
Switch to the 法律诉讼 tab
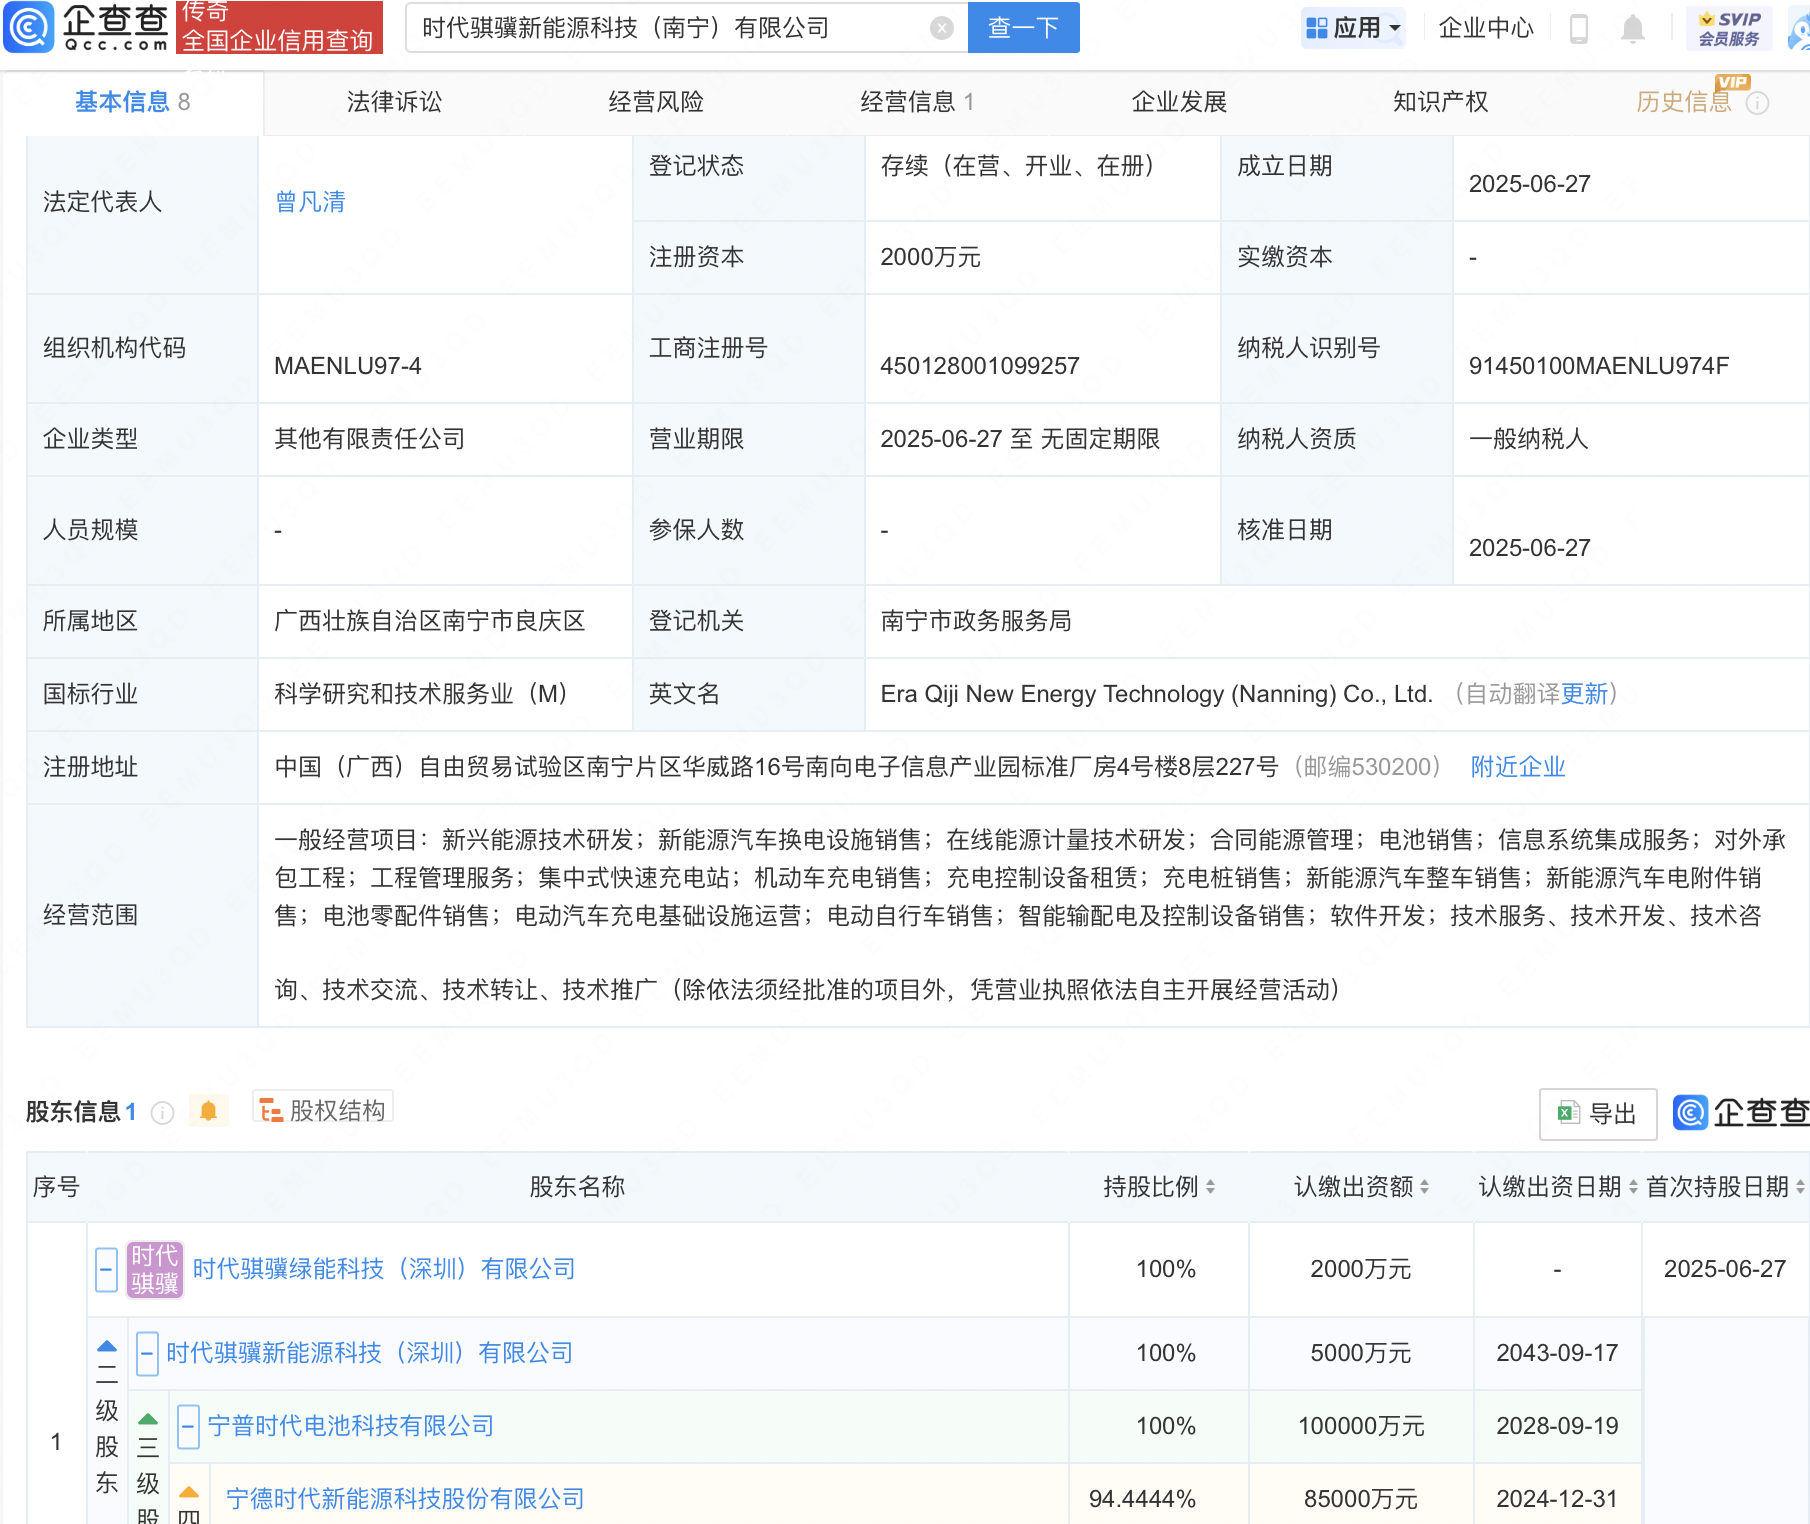point(394,102)
